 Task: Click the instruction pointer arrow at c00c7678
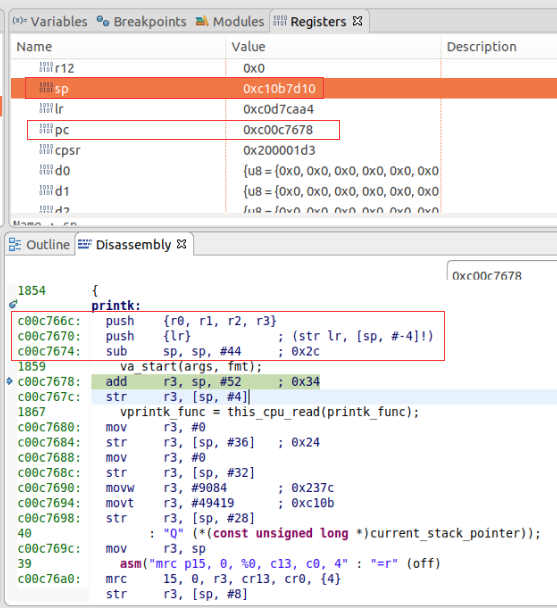[x=10, y=381]
